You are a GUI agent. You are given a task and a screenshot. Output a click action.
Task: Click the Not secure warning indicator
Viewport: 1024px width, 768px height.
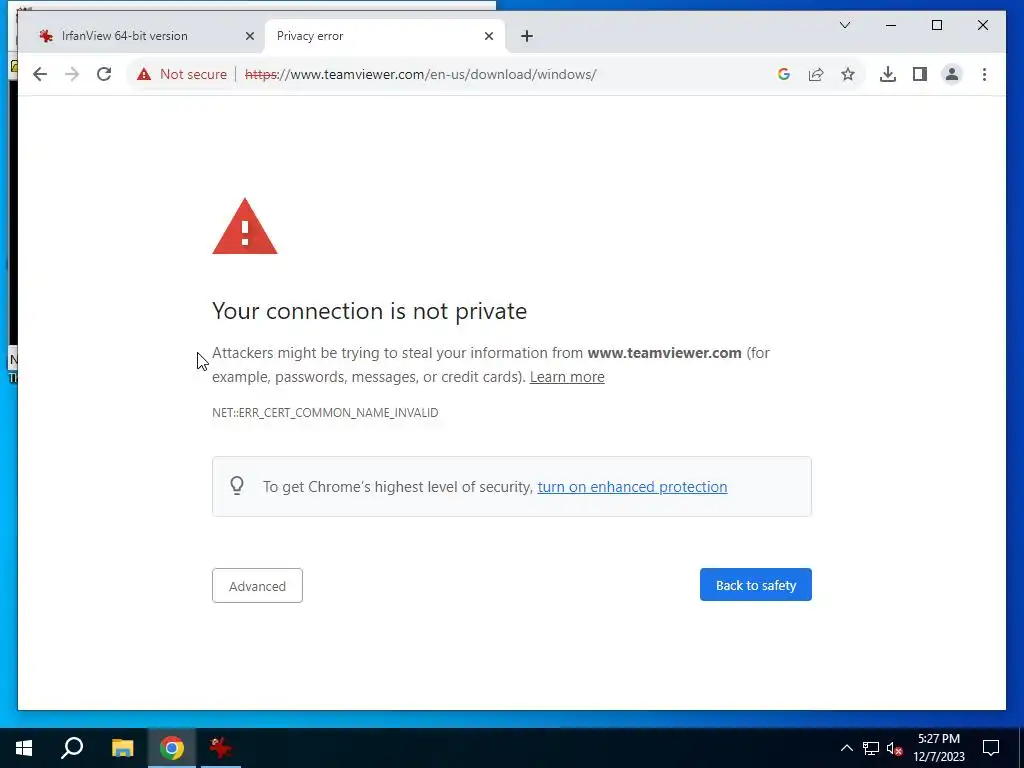pyautogui.click(x=182, y=74)
